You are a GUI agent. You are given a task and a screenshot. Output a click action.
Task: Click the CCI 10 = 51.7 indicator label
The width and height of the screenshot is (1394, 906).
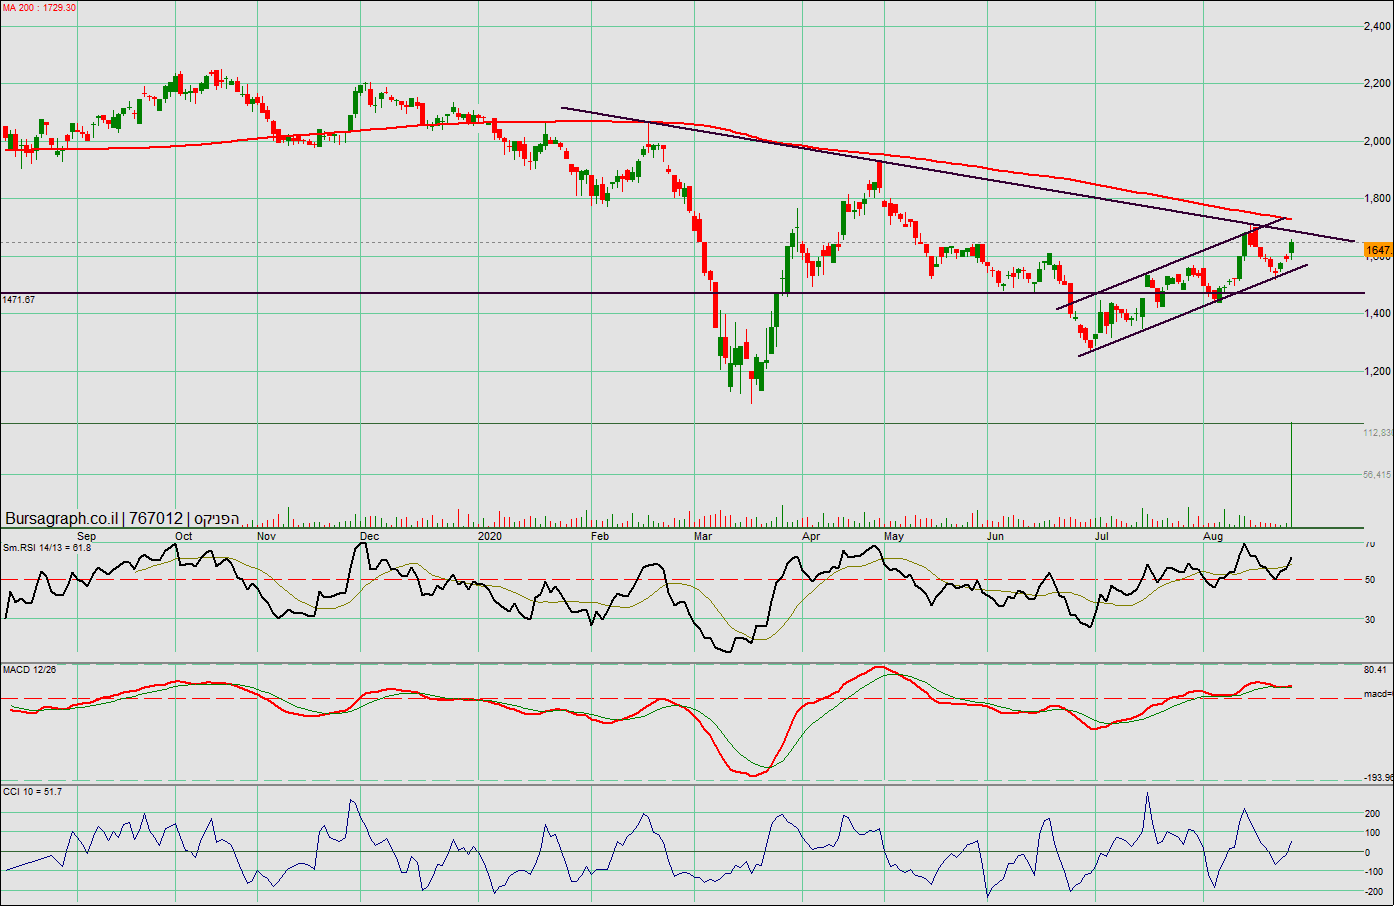[32, 791]
